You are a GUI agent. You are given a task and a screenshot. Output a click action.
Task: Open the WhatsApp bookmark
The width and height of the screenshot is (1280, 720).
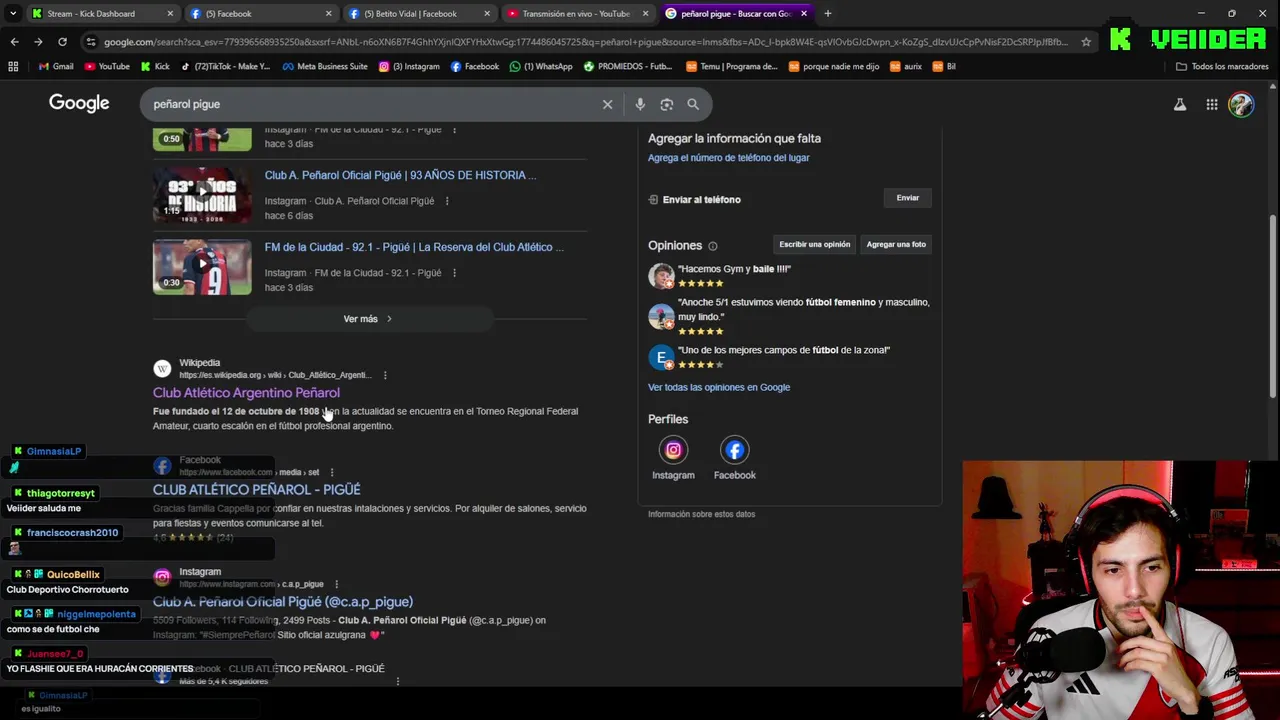(541, 66)
